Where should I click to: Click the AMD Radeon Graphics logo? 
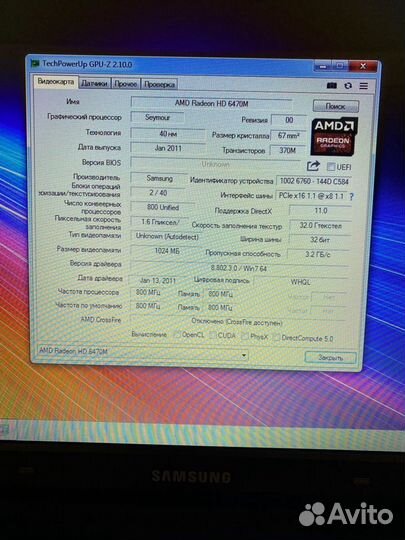(334, 136)
